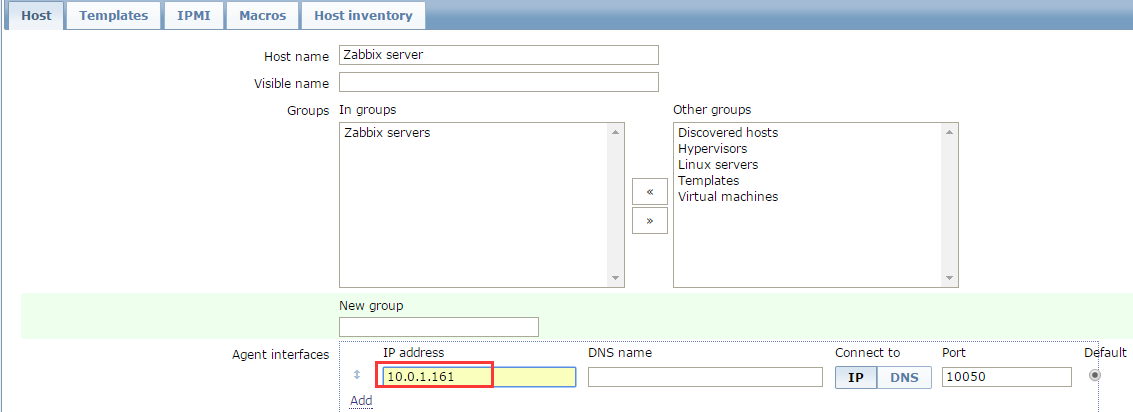The image size is (1133, 412).
Task: Select Hypervisors in Other groups
Action: point(712,149)
